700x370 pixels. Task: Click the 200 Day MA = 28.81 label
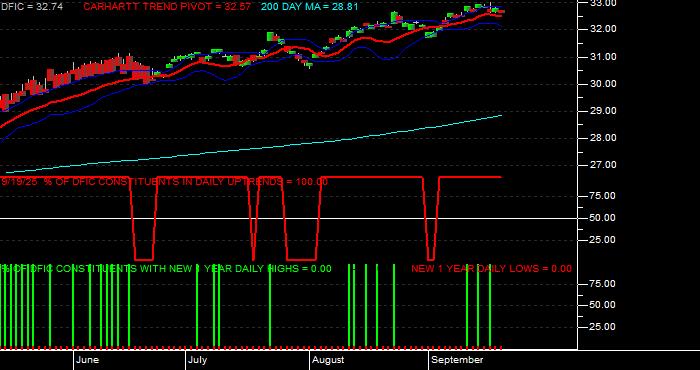[309, 7]
